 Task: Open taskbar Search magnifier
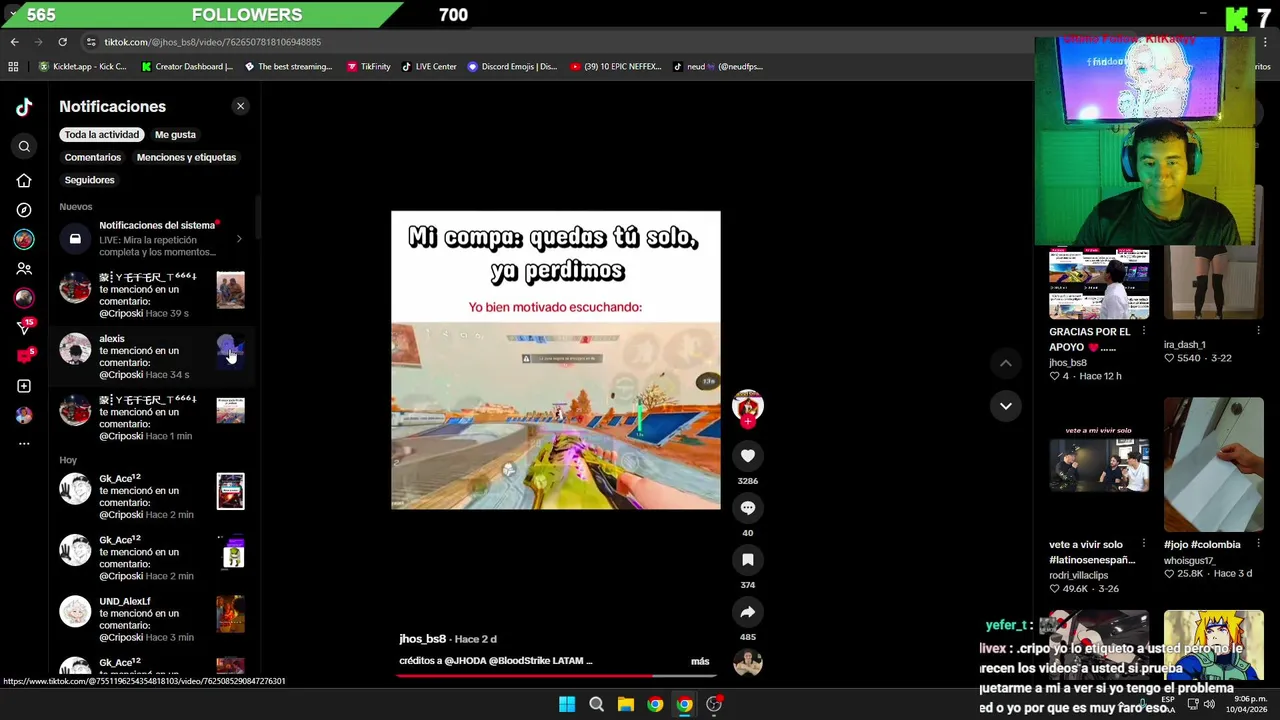click(596, 705)
